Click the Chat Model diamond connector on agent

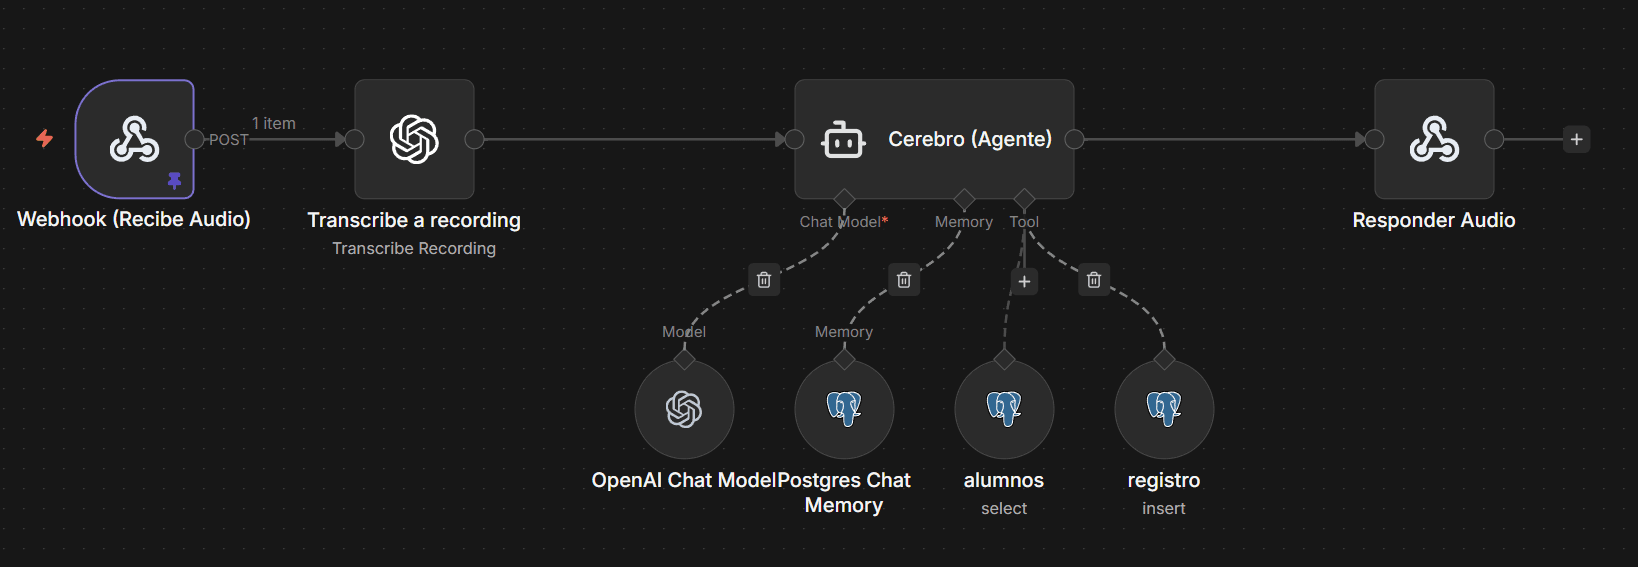point(844,198)
